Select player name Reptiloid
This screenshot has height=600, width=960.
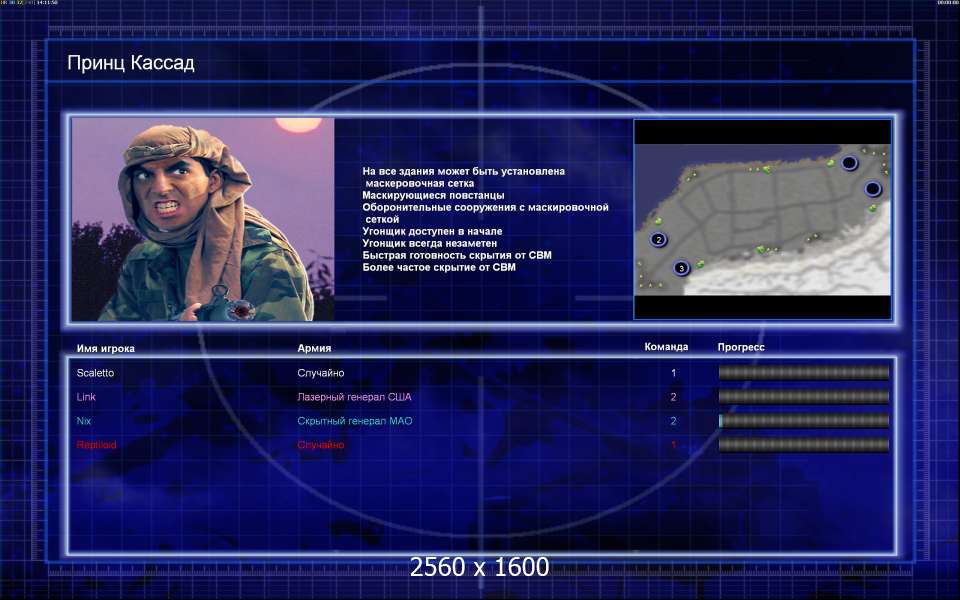97,444
